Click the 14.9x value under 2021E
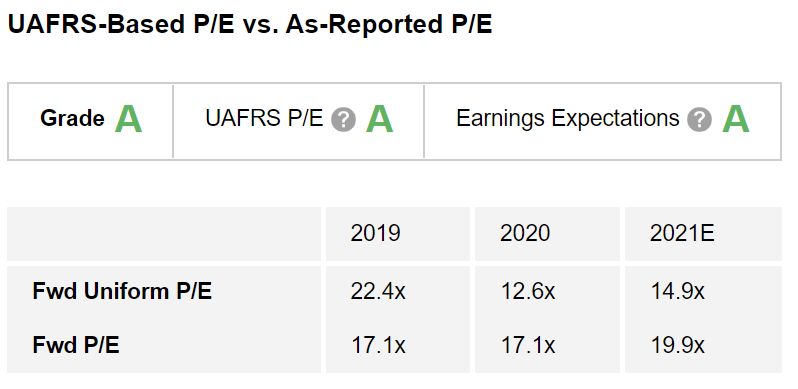This screenshot has width=798, height=389. tap(678, 291)
